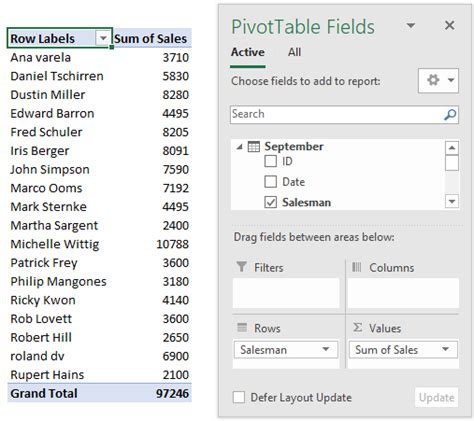Open Sum of Sales dropdown in Values

tap(445, 349)
